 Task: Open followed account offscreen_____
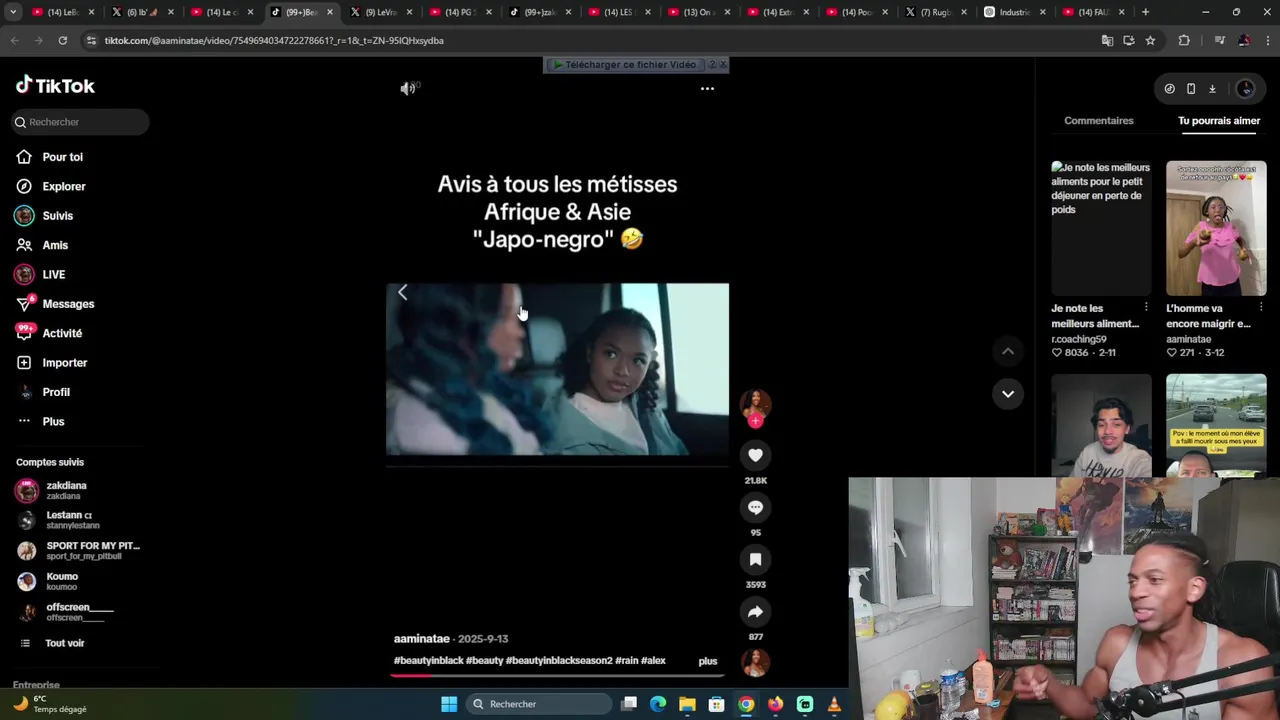(x=79, y=612)
